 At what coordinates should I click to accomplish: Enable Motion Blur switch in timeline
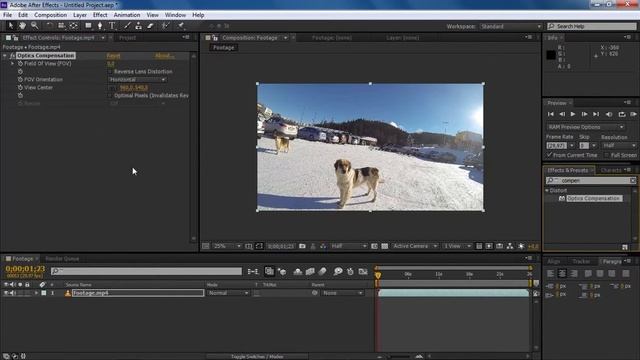coord(322,271)
